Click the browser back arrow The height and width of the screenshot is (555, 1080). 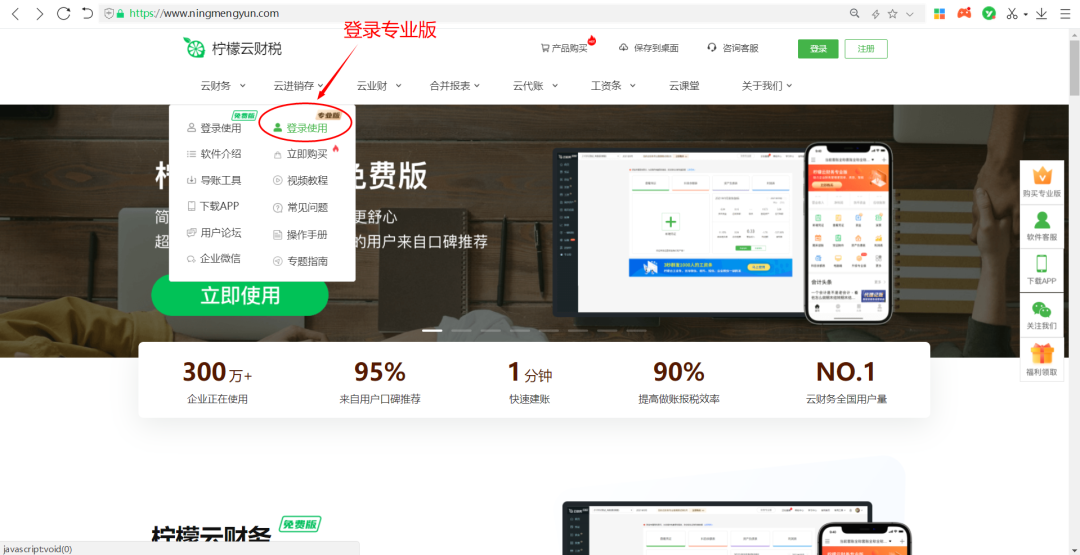click(16, 13)
